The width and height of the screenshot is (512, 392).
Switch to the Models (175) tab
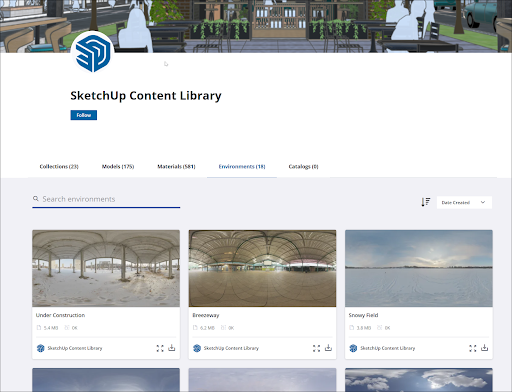118,166
